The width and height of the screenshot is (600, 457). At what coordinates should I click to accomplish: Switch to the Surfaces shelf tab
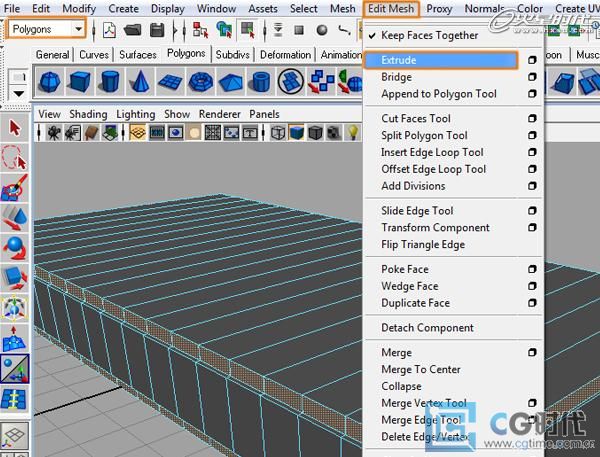[138, 55]
